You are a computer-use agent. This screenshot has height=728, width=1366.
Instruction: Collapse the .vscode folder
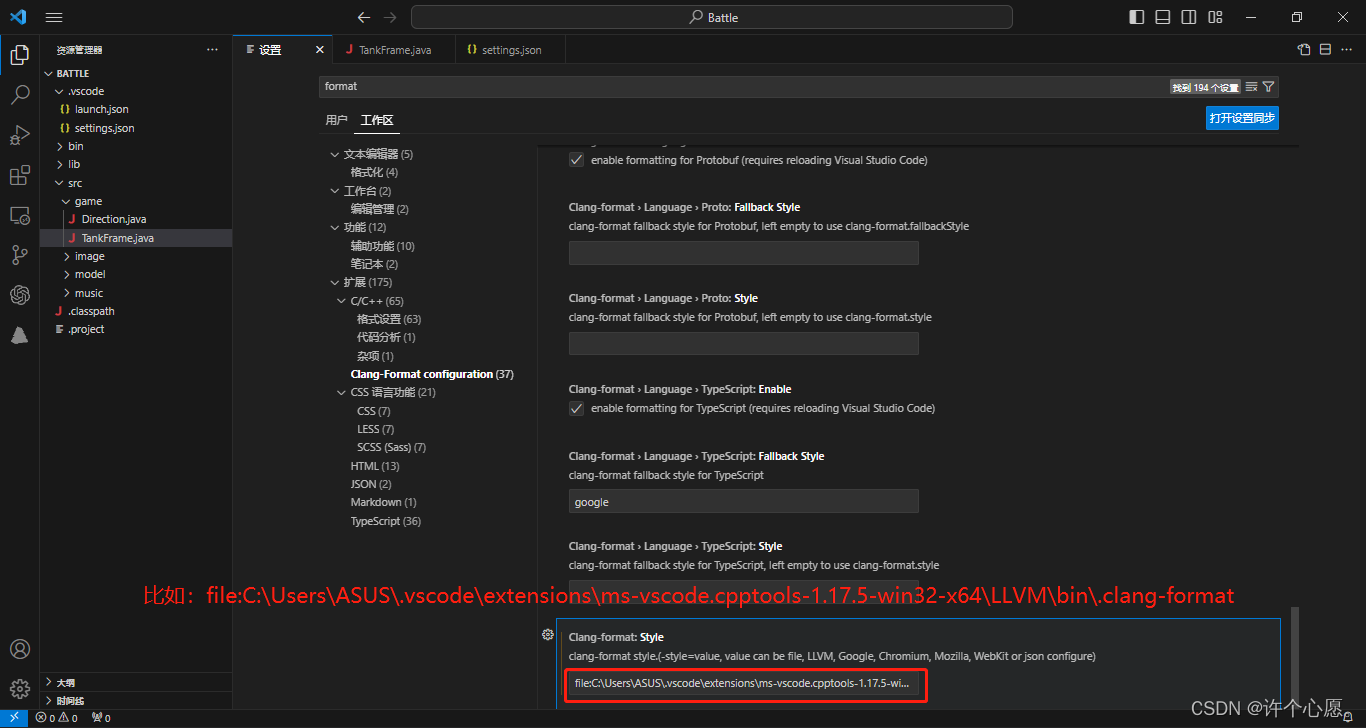[x=59, y=91]
